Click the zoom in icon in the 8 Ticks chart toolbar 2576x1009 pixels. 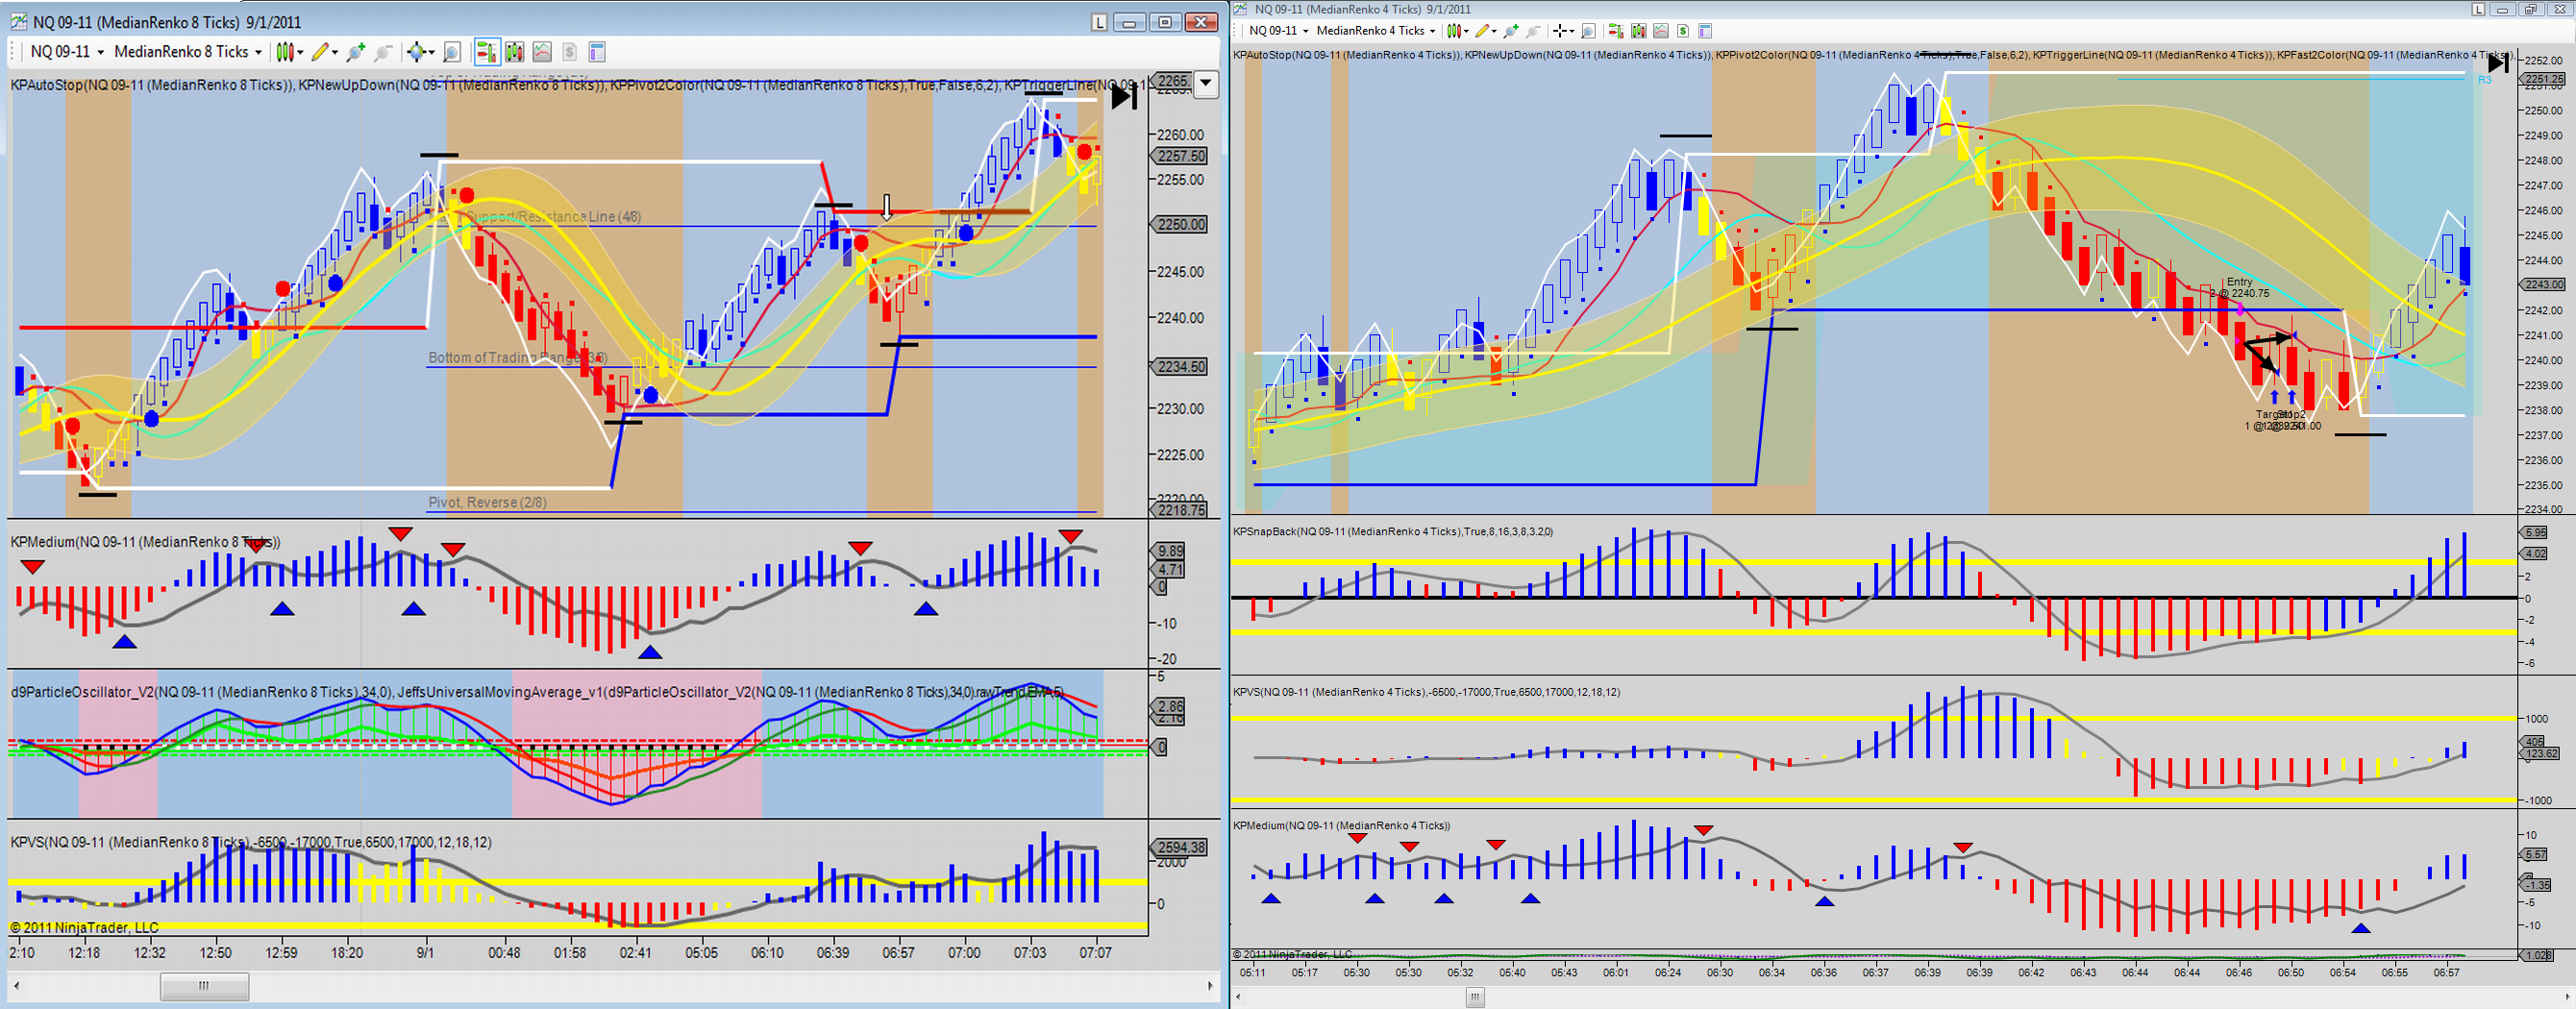(355, 52)
